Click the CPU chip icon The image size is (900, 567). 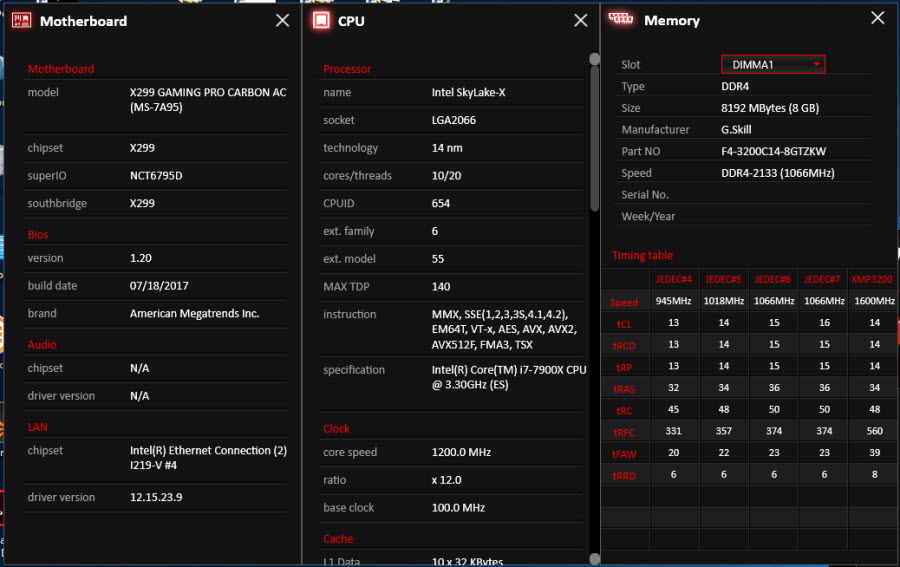321,20
